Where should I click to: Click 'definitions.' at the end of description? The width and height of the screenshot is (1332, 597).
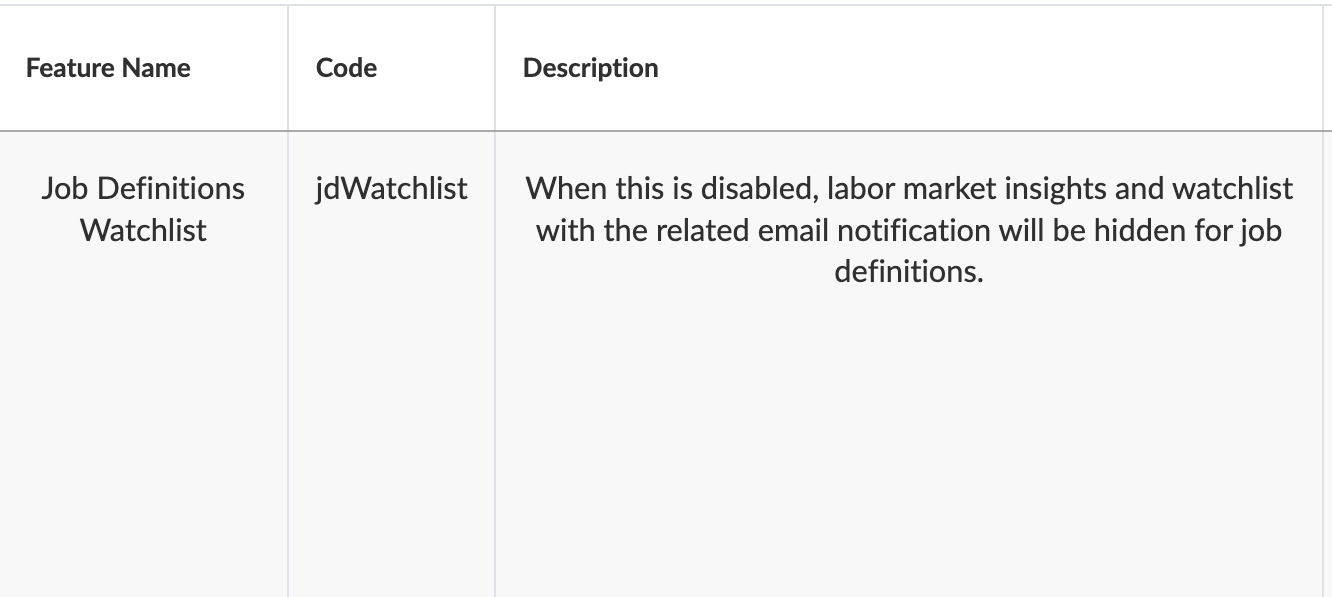tap(908, 271)
